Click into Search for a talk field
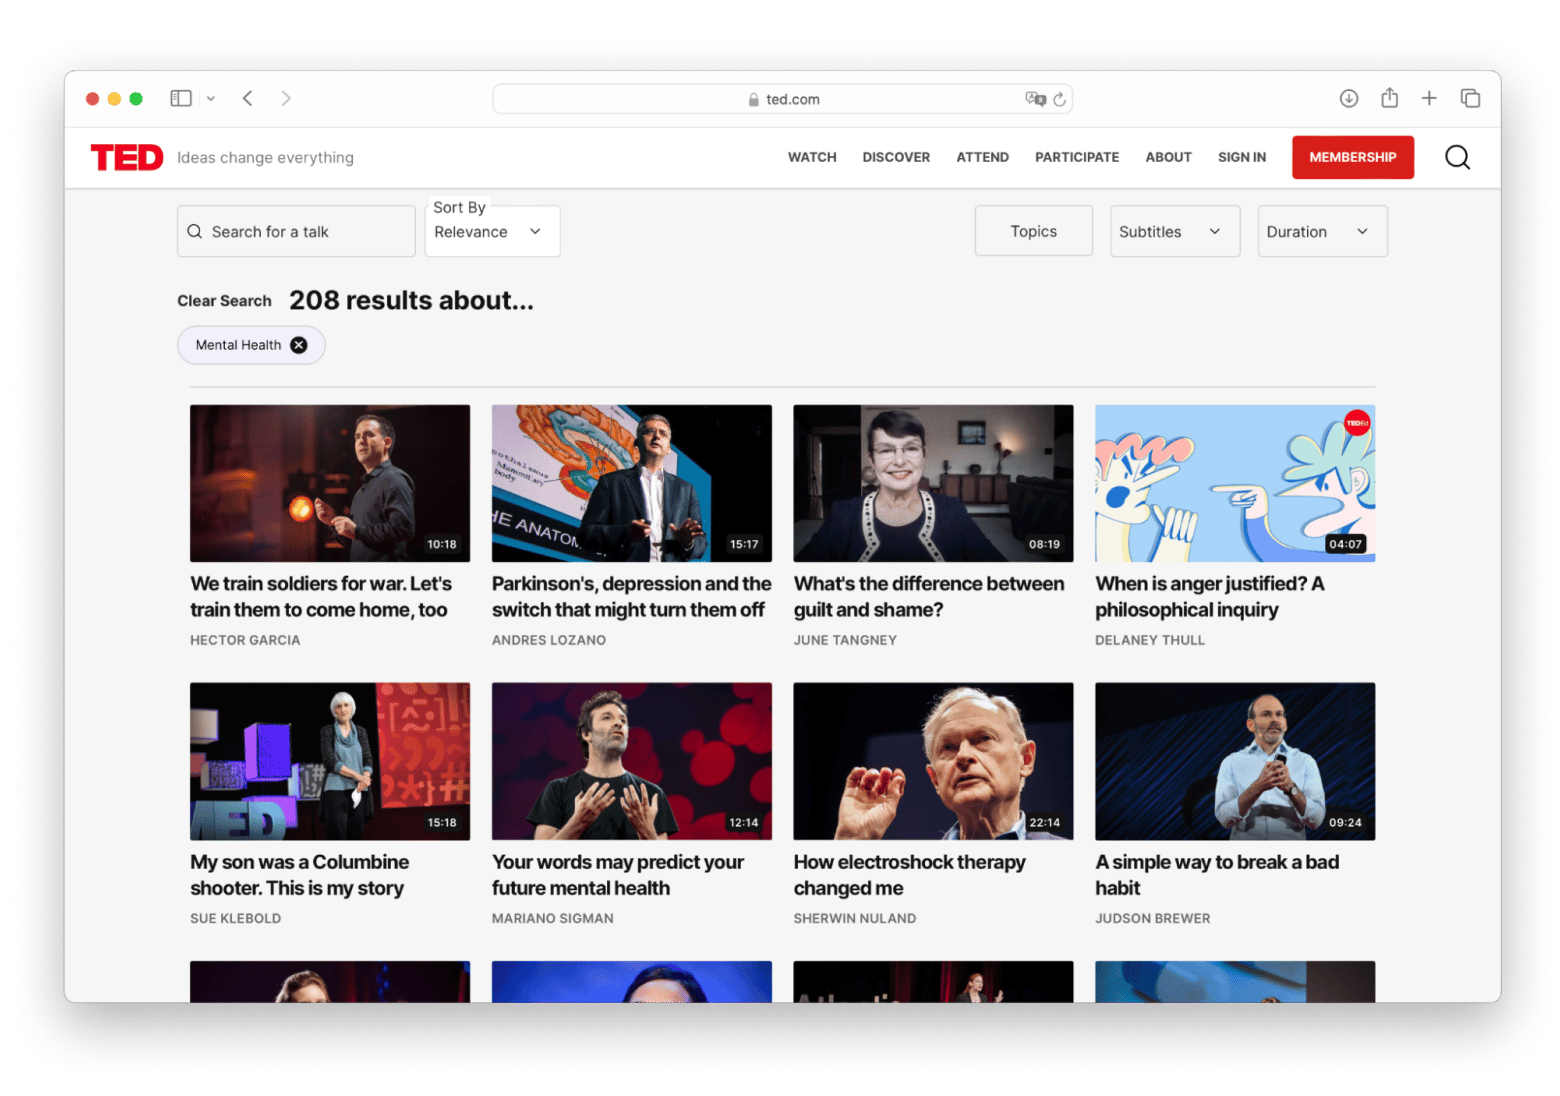1560x1096 pixels. pyautogui.click(x=296, y=231)
